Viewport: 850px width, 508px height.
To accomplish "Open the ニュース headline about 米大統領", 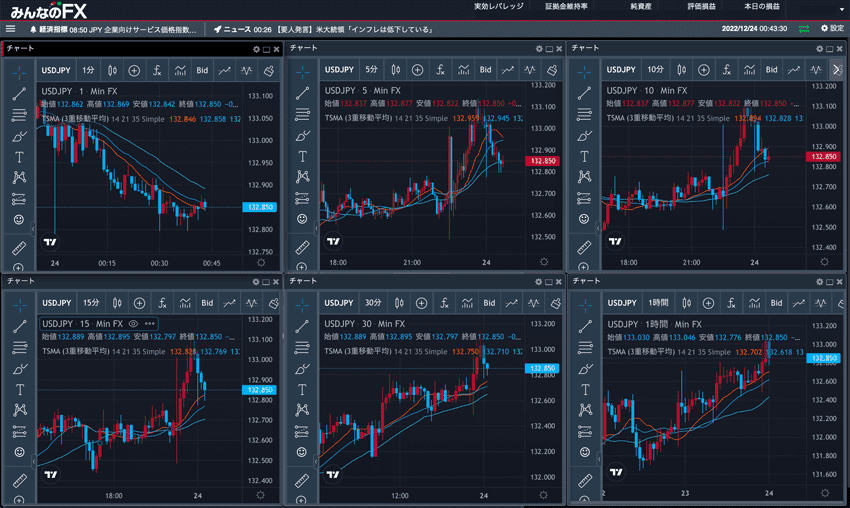I will [x=324, y=29].
